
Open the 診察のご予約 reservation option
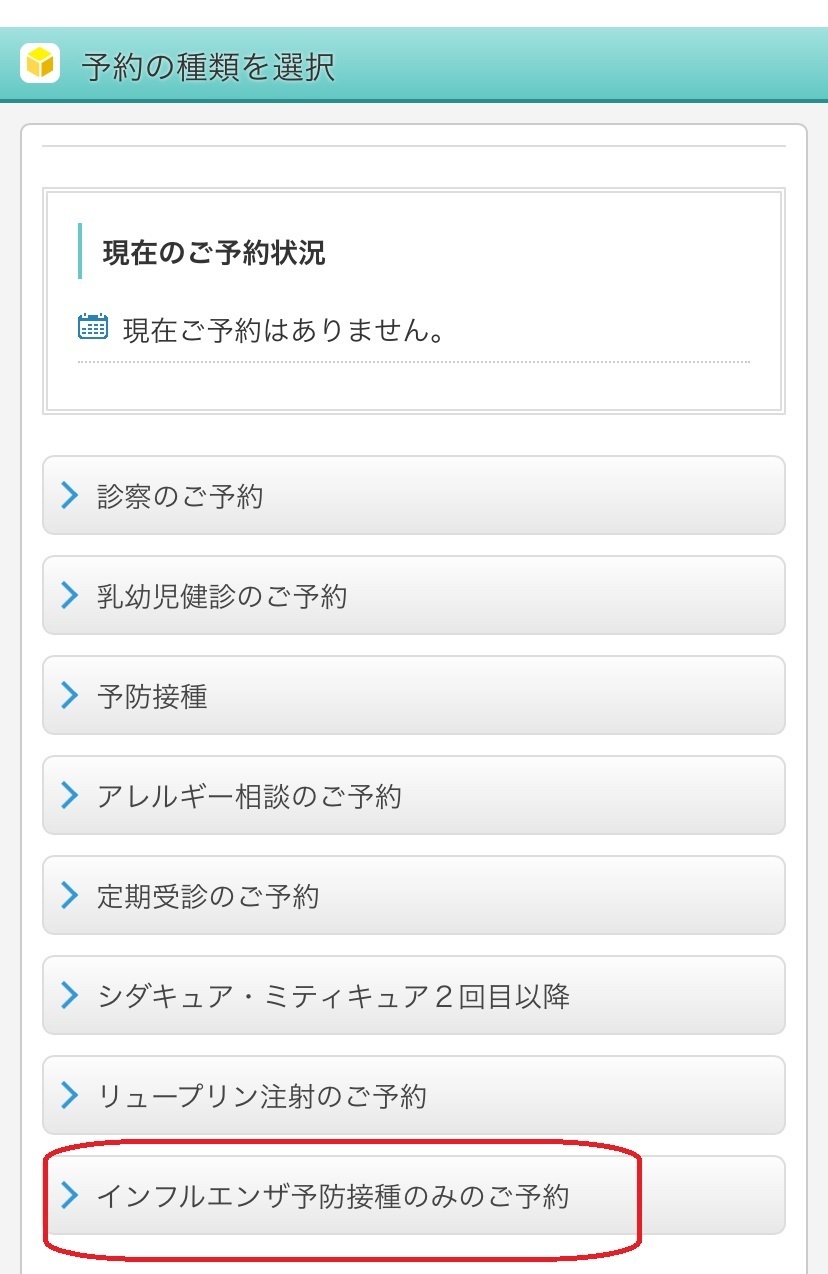coord(413,495)
